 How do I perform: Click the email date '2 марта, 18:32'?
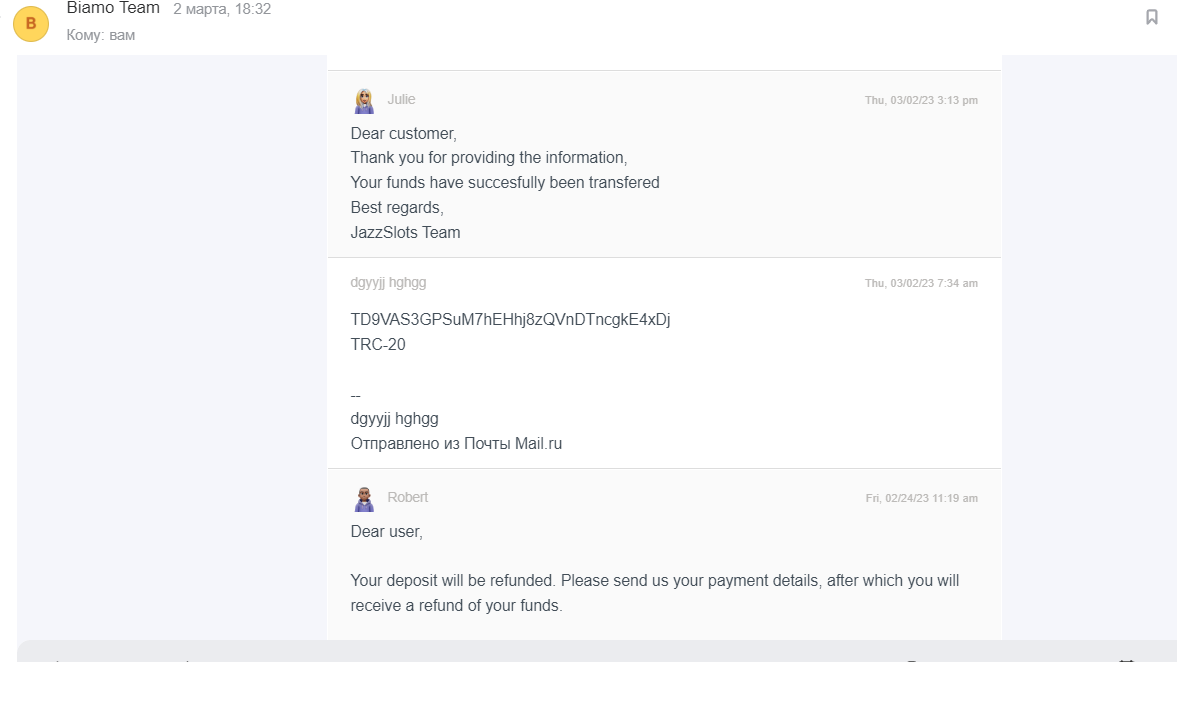[x=222, y=9]
